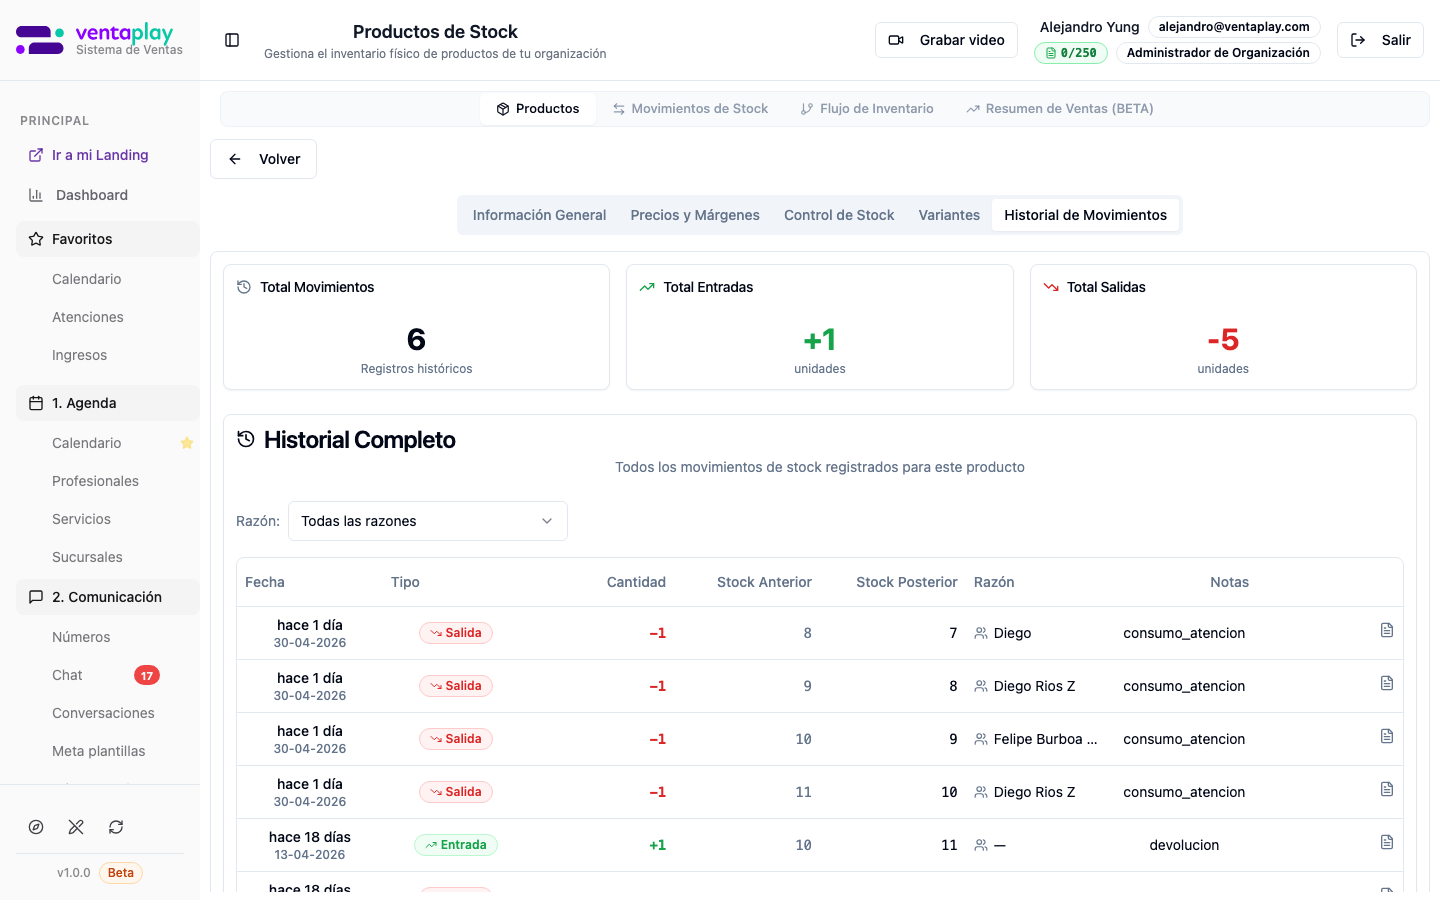Select the Precios y Márgenes tab

695,215
